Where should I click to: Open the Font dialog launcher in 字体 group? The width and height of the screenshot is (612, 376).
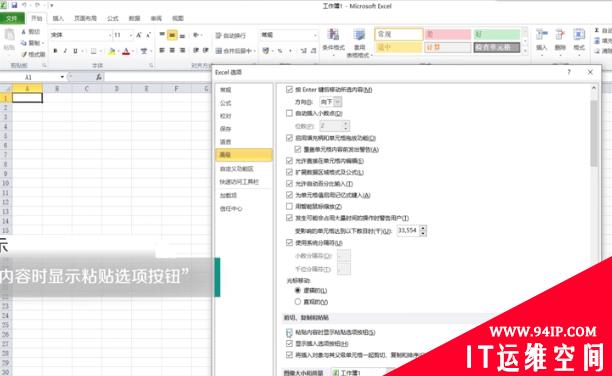click(x=151, y=65)
